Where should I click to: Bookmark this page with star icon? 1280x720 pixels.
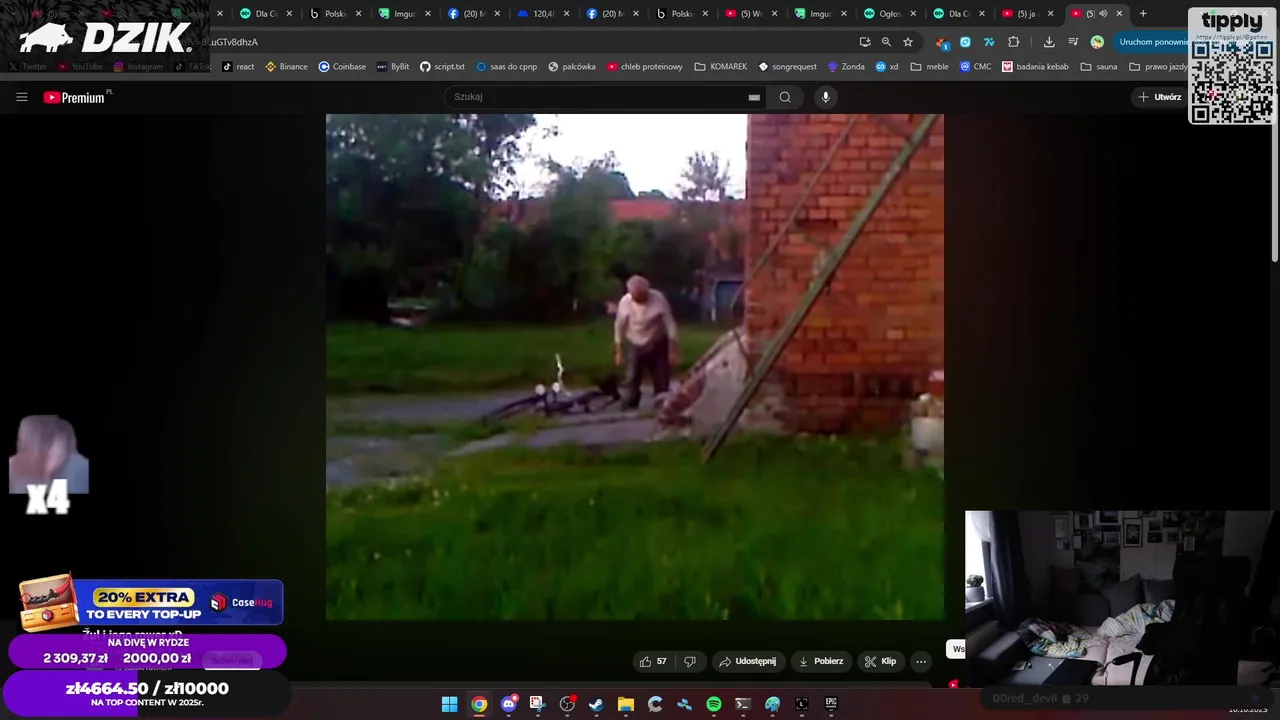(908, 42)
